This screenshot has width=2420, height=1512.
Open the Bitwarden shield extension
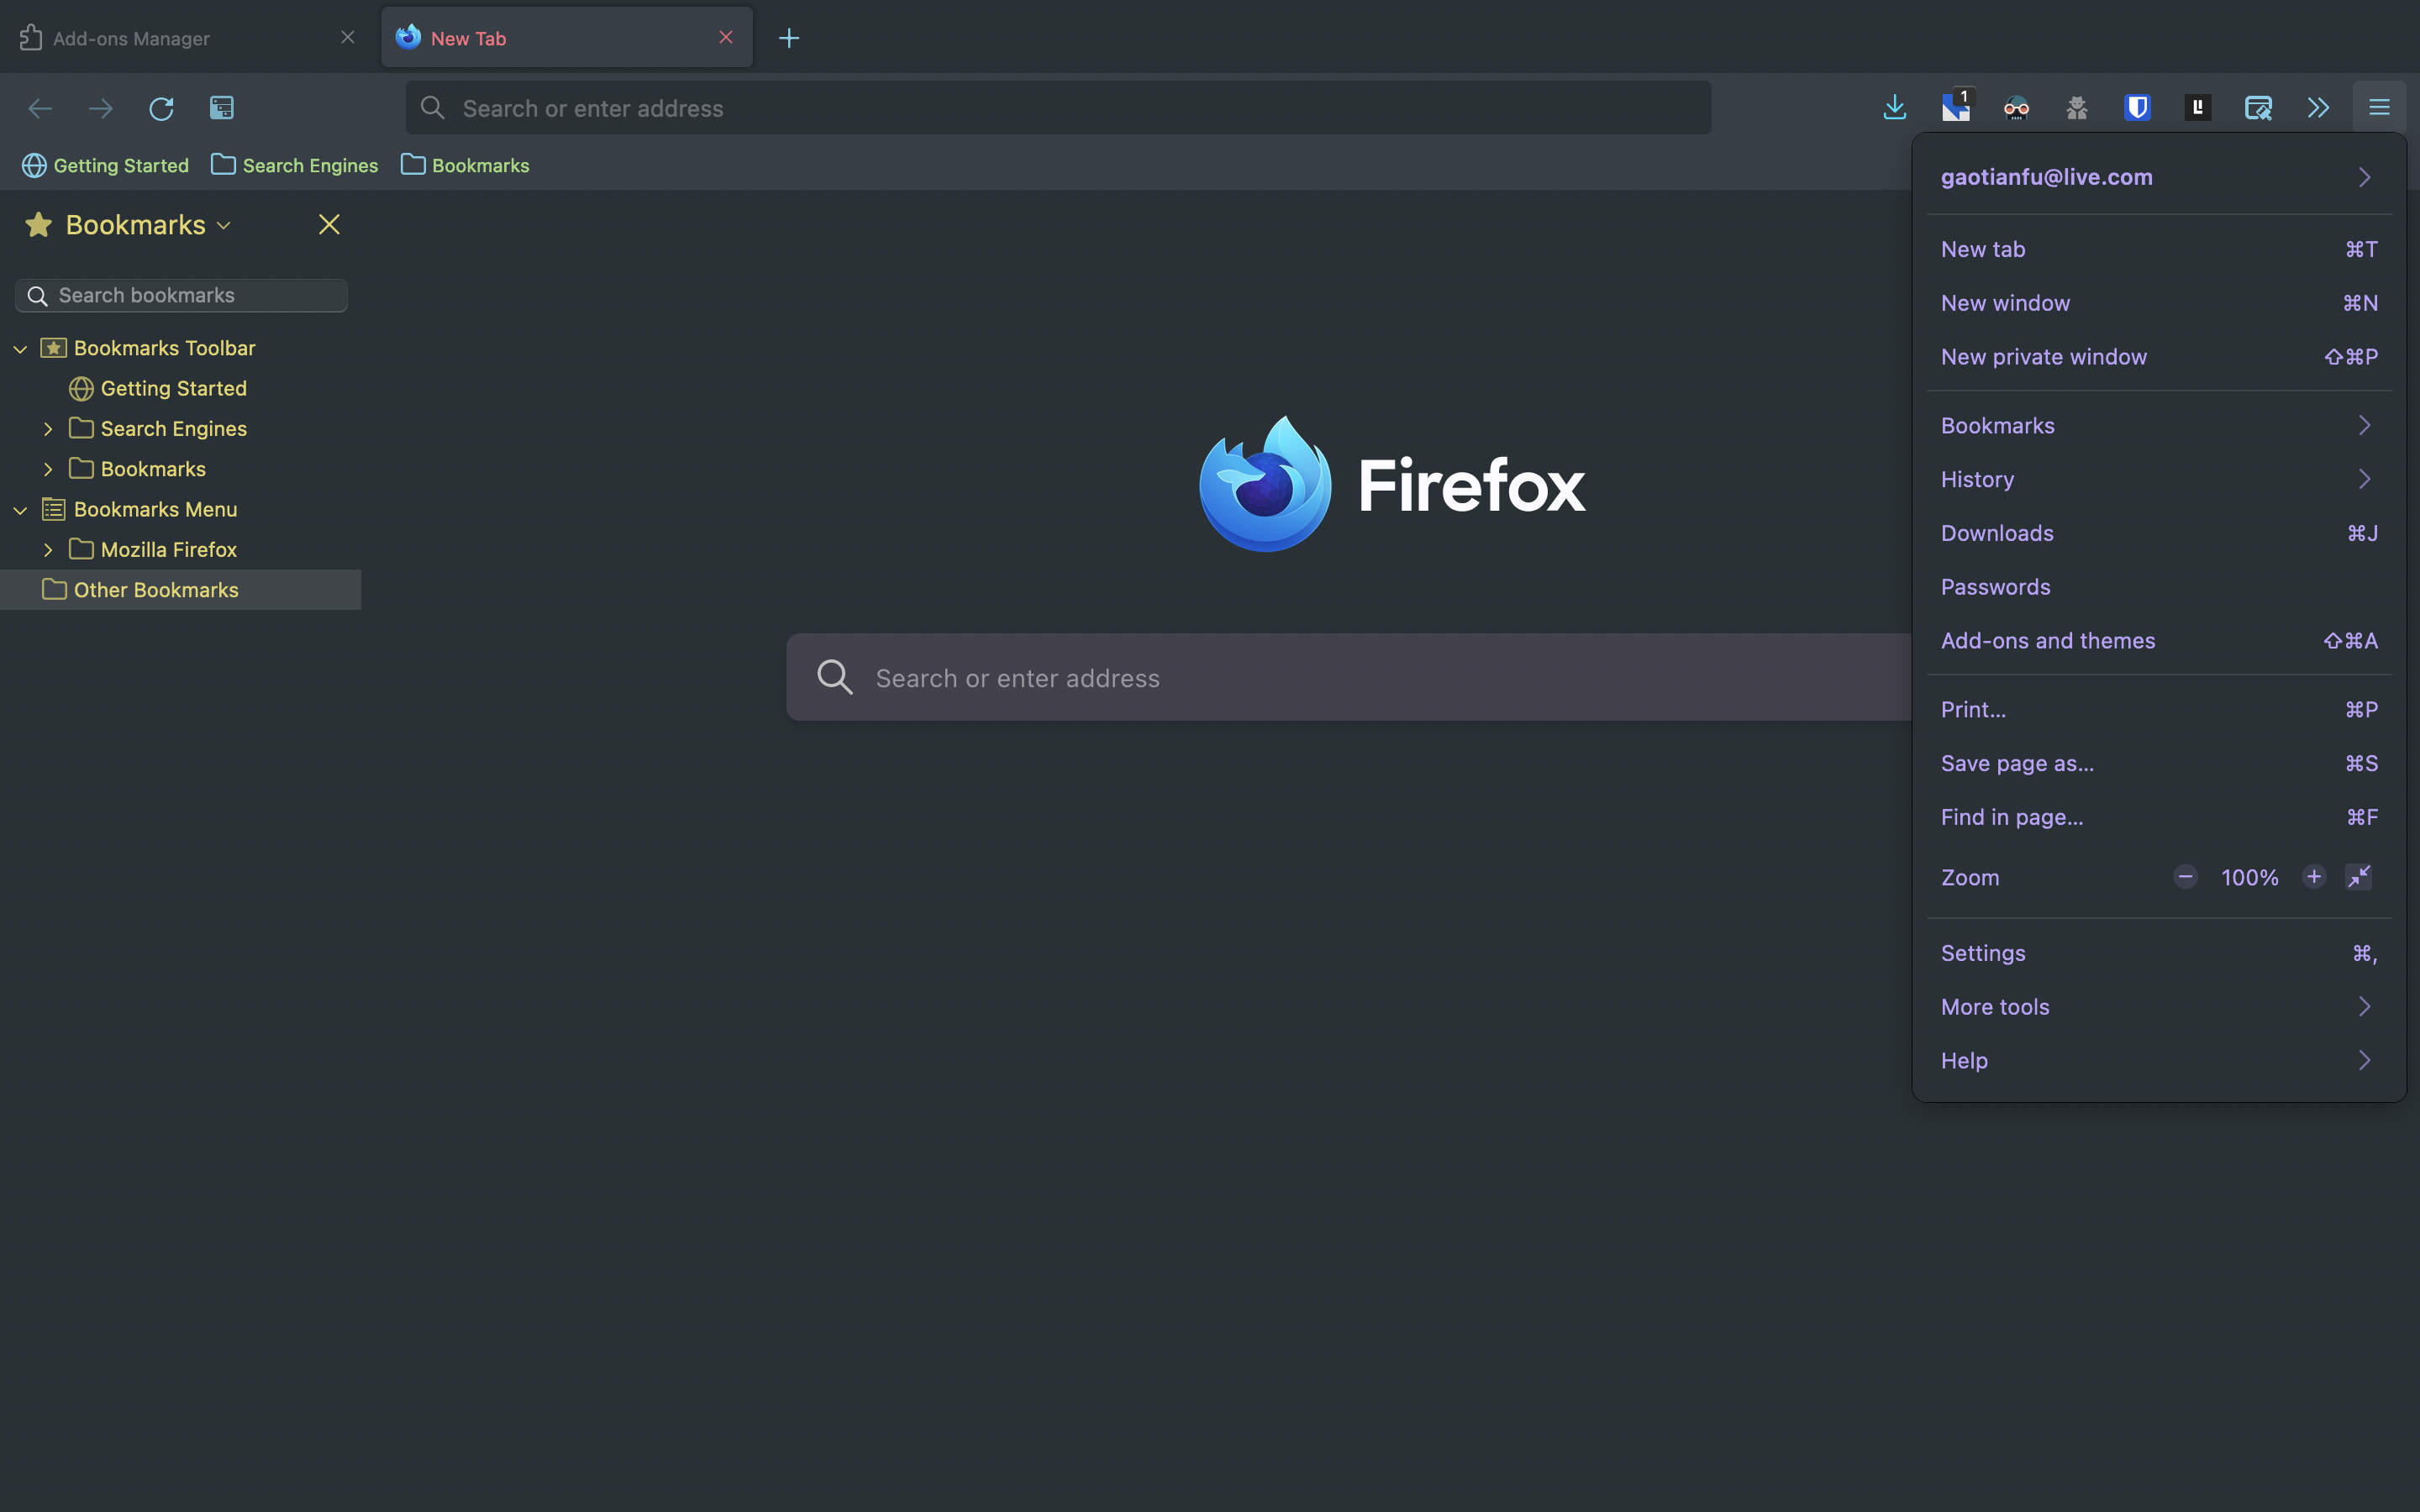click(x=2137, y=108)
